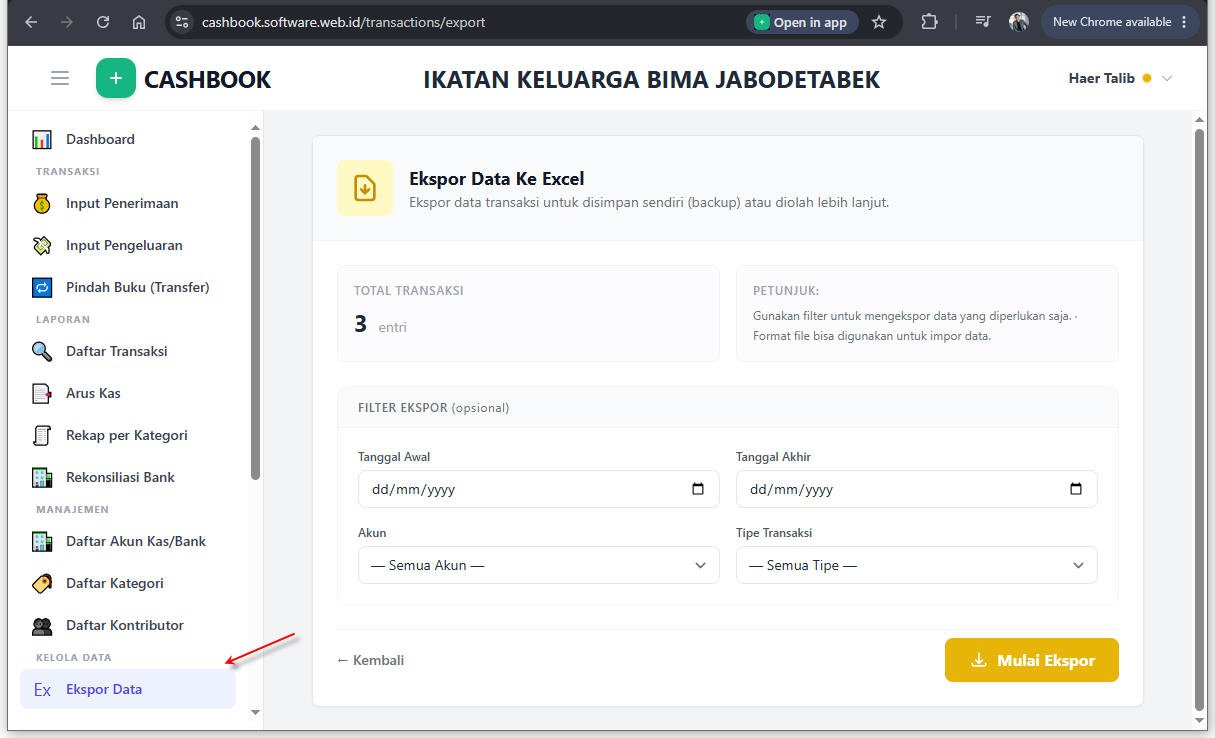Click the sidebar scrollbar thumb
Viewport: 1215px width, 738px height.
pos(255,308)
